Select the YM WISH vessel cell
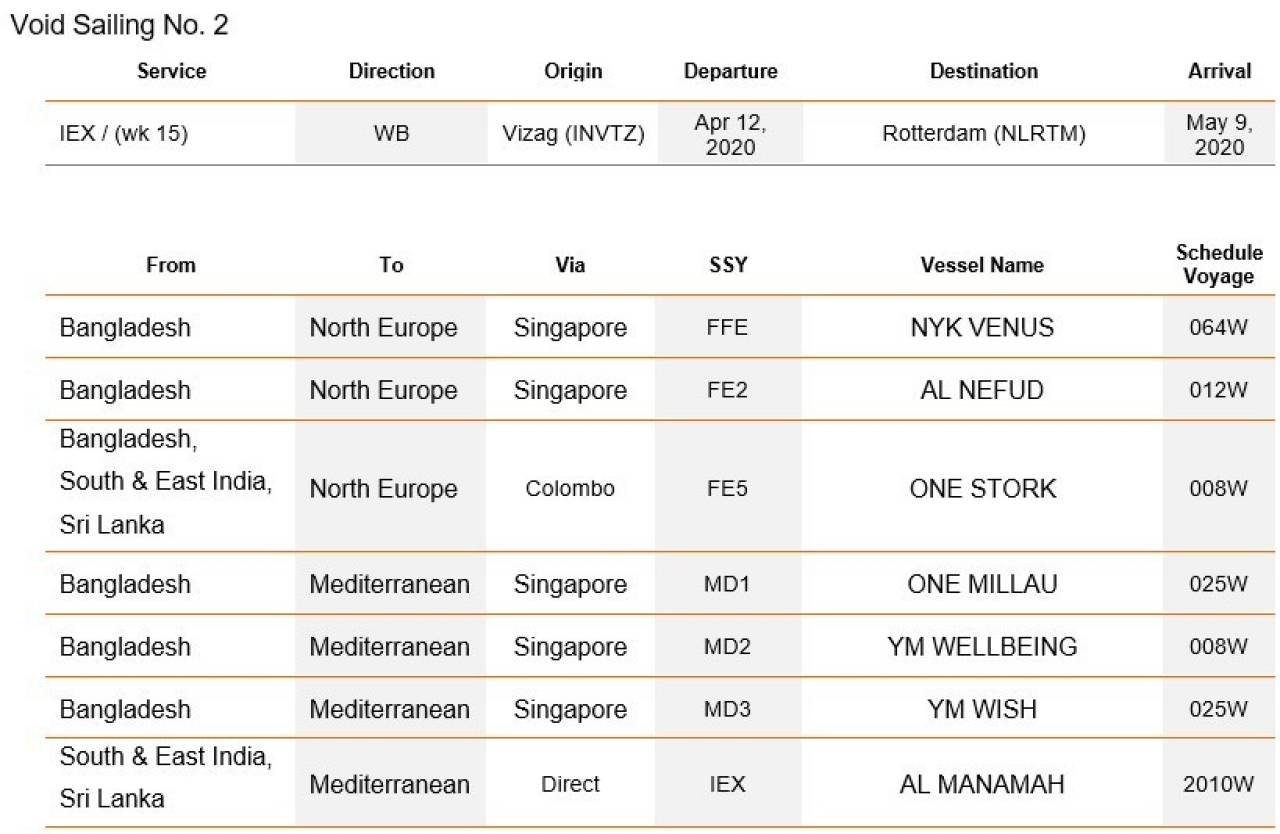This screenshot has height=834, width=1280. coord(982,709)
